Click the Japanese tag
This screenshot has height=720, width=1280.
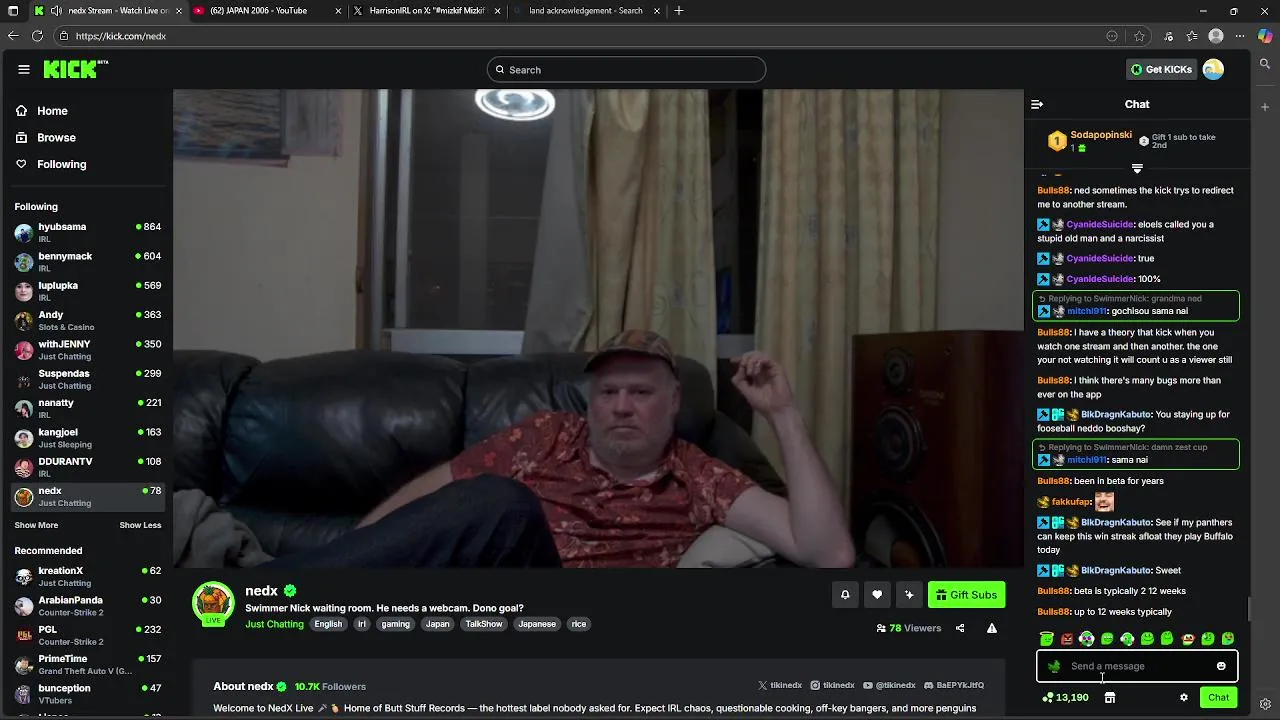pyautogui.click(x=537, y=624)
